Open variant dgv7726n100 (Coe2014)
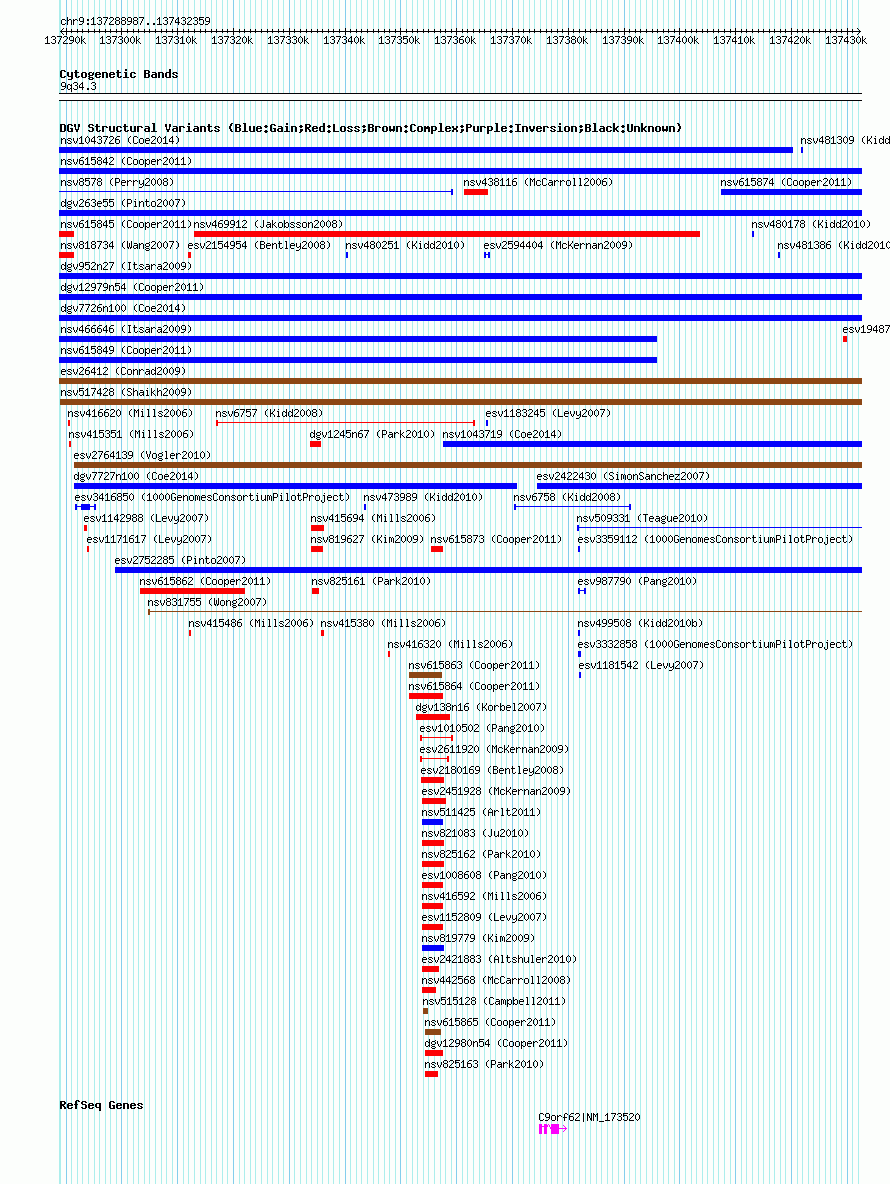This screenshot has width=890, height=1184. [122, 309]
